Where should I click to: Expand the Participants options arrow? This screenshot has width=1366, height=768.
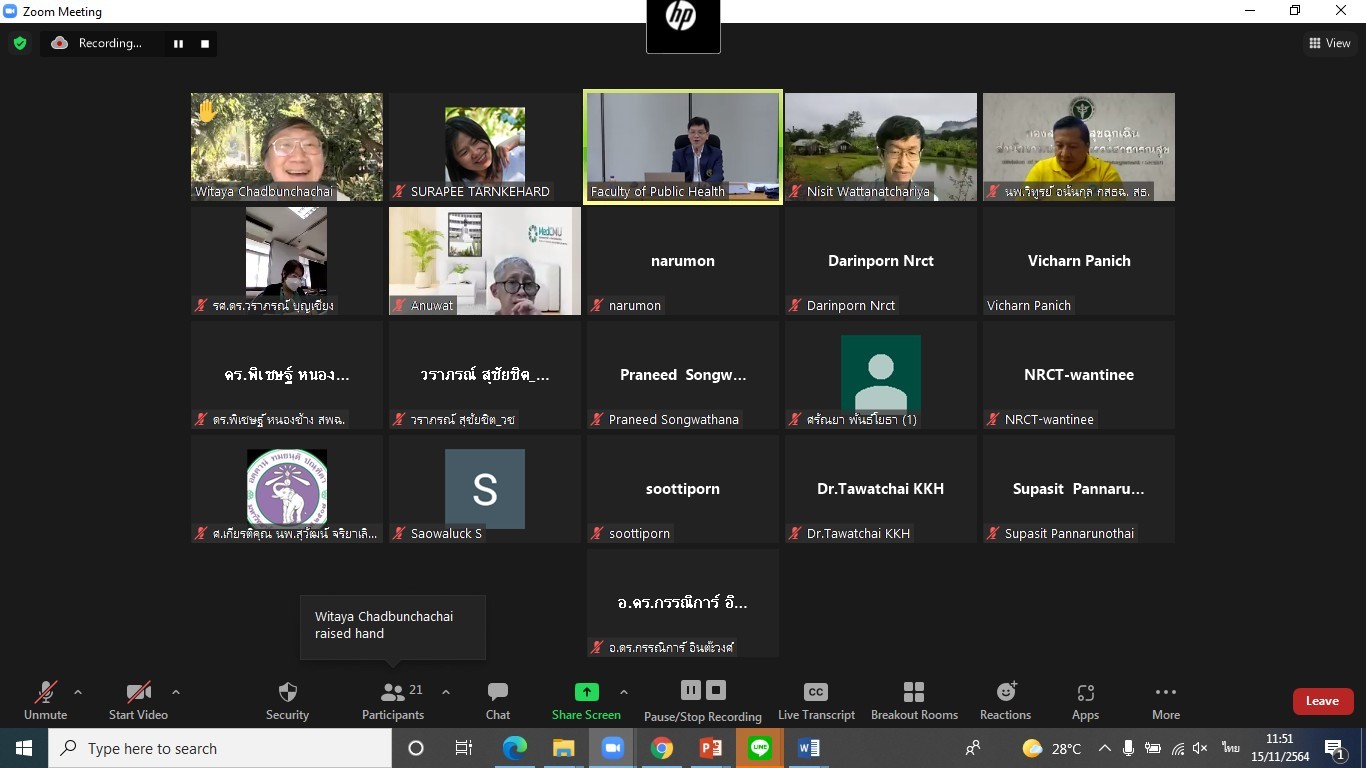pos(446,692)
